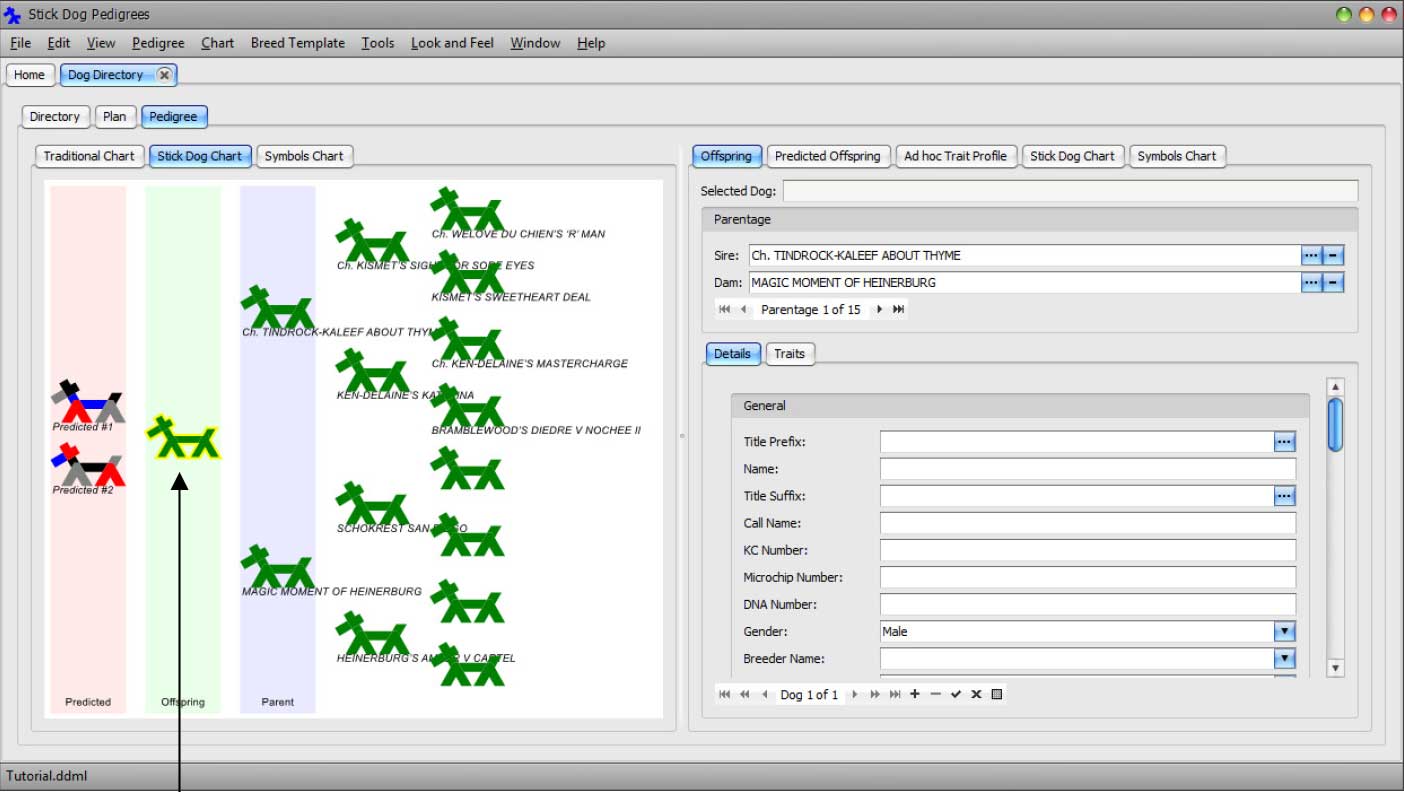Screen dimensions: 1404x792
Task: Select the yellow-highlighted offspring stick dog
Action: coord(182,438)
